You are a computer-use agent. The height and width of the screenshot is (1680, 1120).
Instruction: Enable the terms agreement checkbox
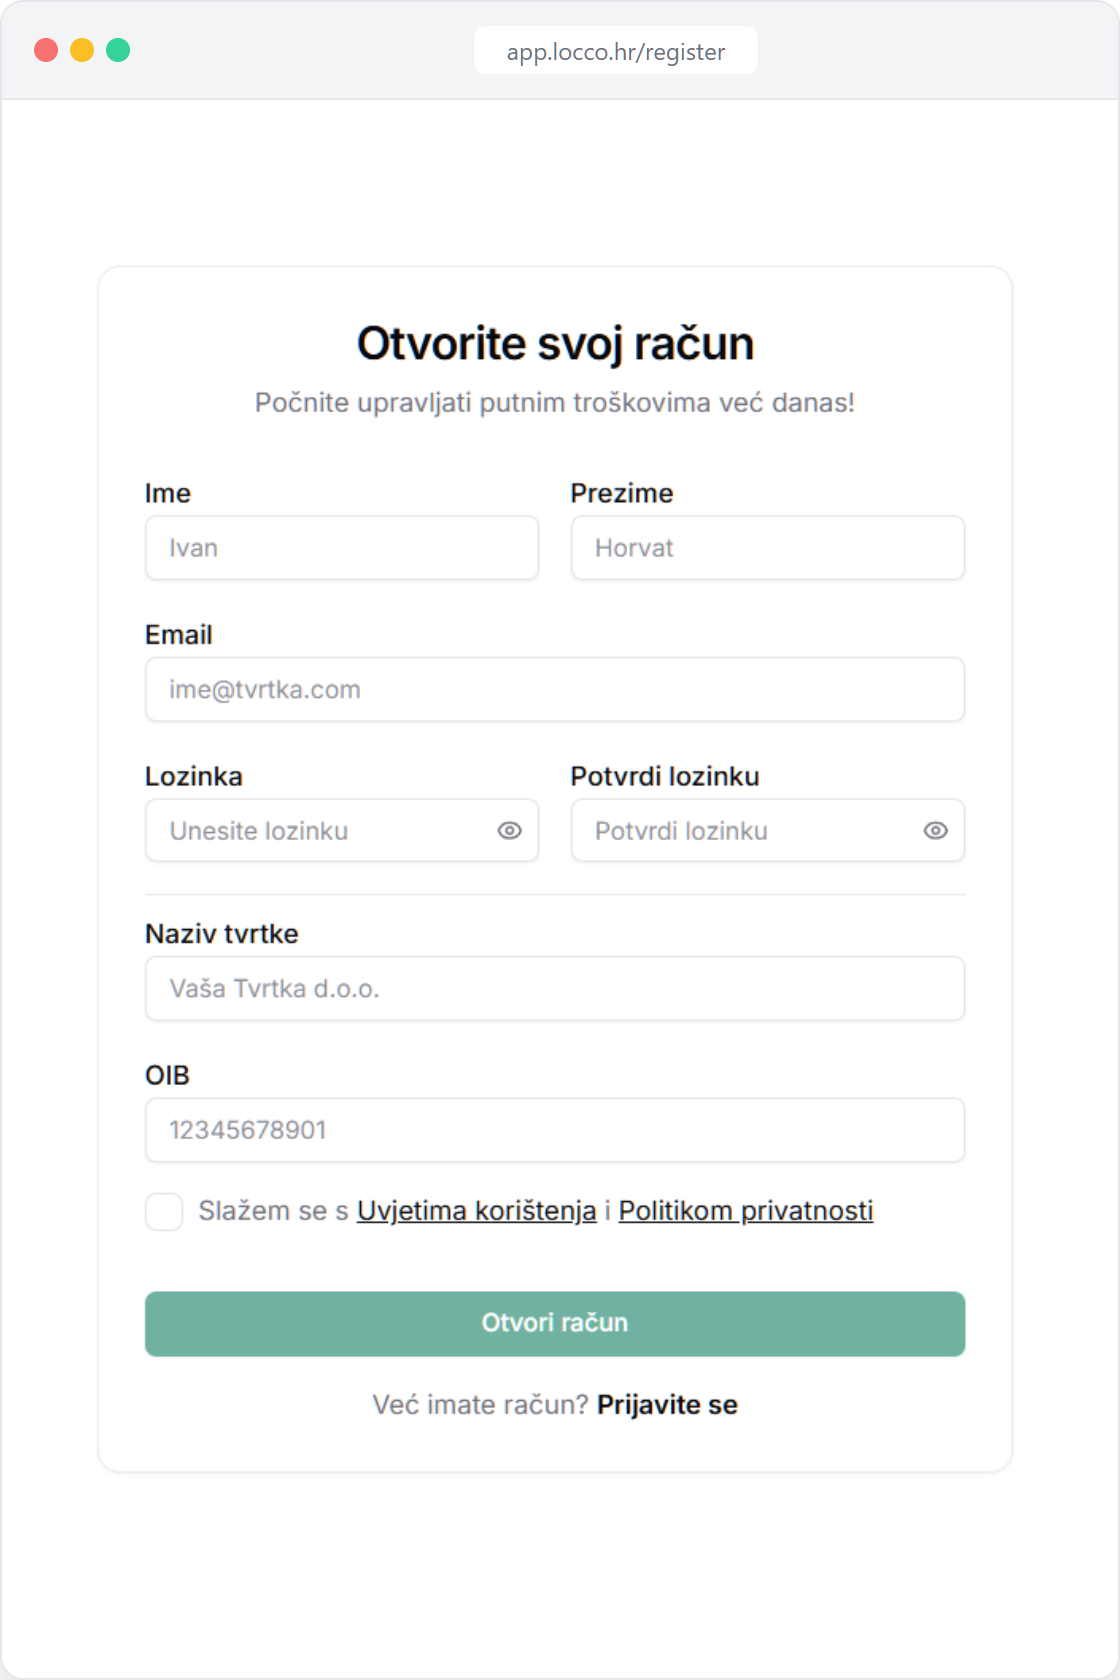164,1212
